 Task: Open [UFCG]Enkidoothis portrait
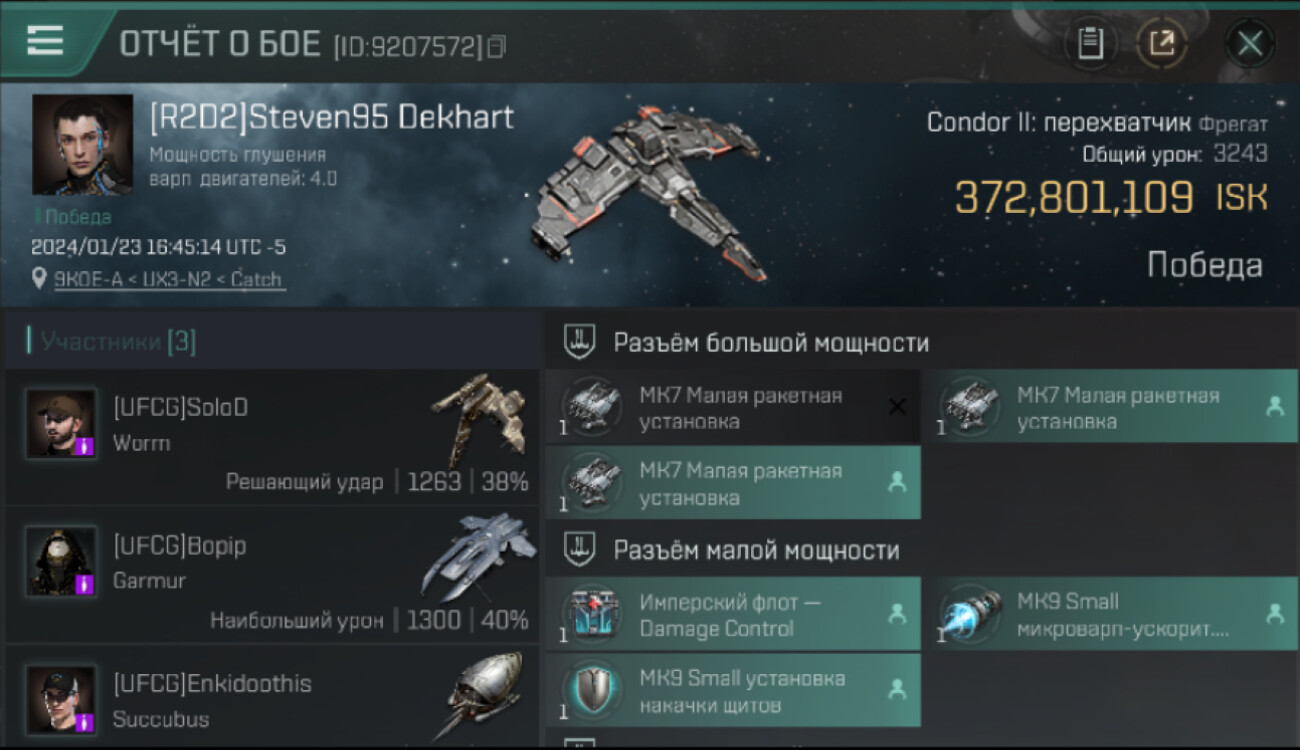(61, 700)
